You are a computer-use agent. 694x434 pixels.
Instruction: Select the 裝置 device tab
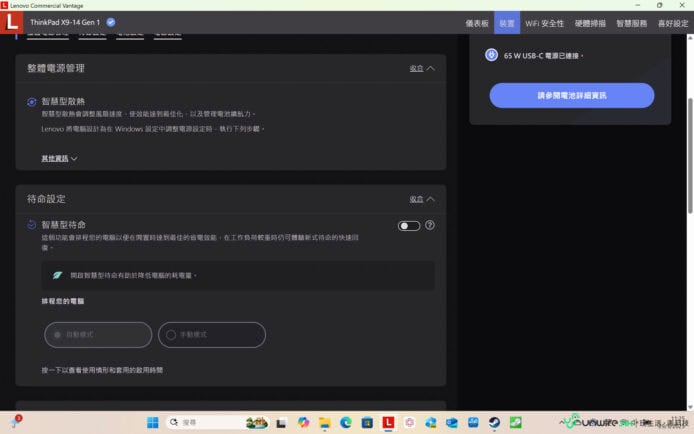click(x=507, y=23)
